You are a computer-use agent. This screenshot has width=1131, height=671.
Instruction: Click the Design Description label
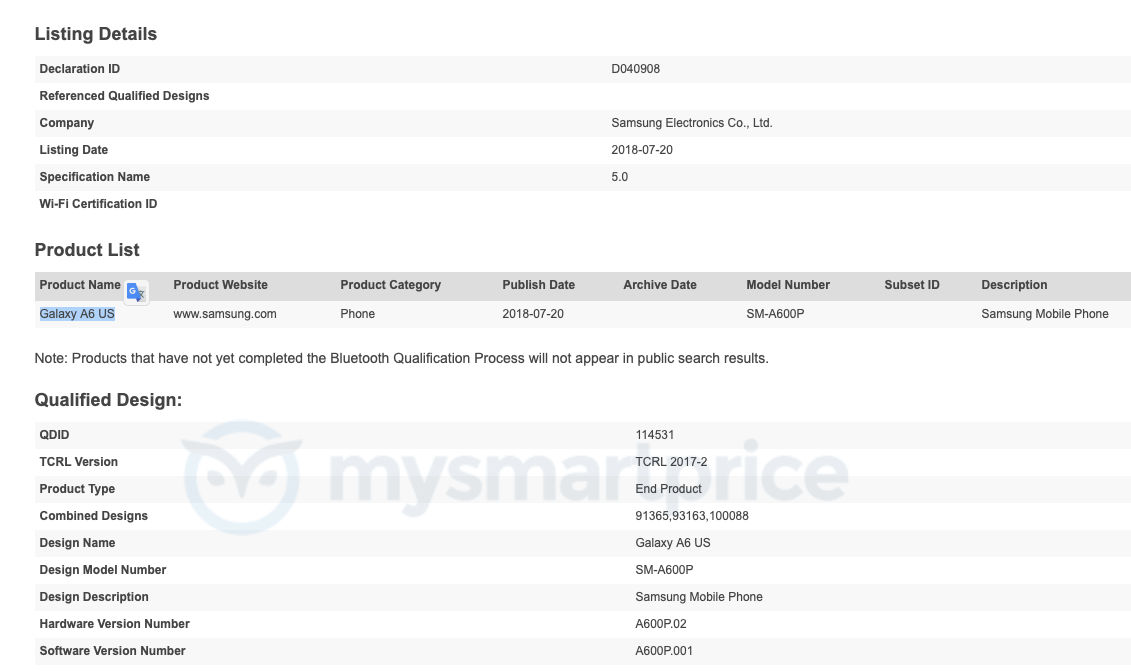[94, 597]
